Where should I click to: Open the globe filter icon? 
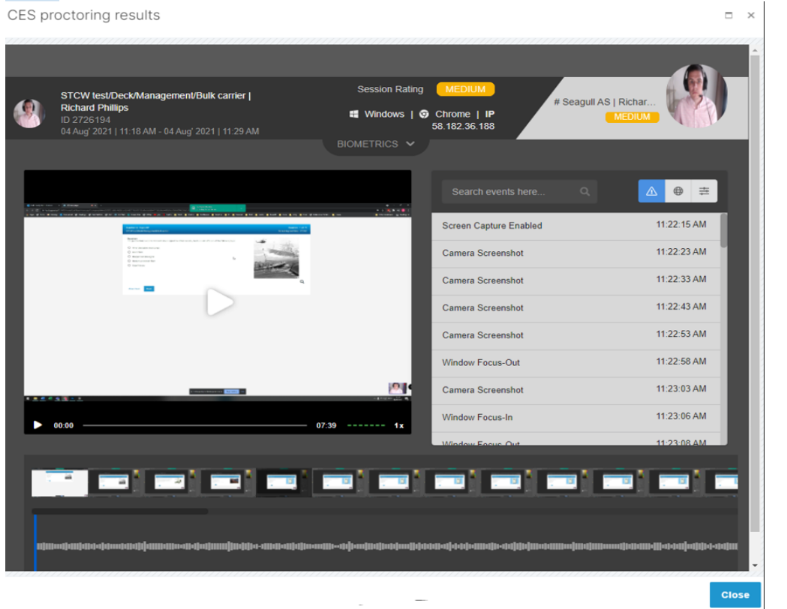(678, 191)
